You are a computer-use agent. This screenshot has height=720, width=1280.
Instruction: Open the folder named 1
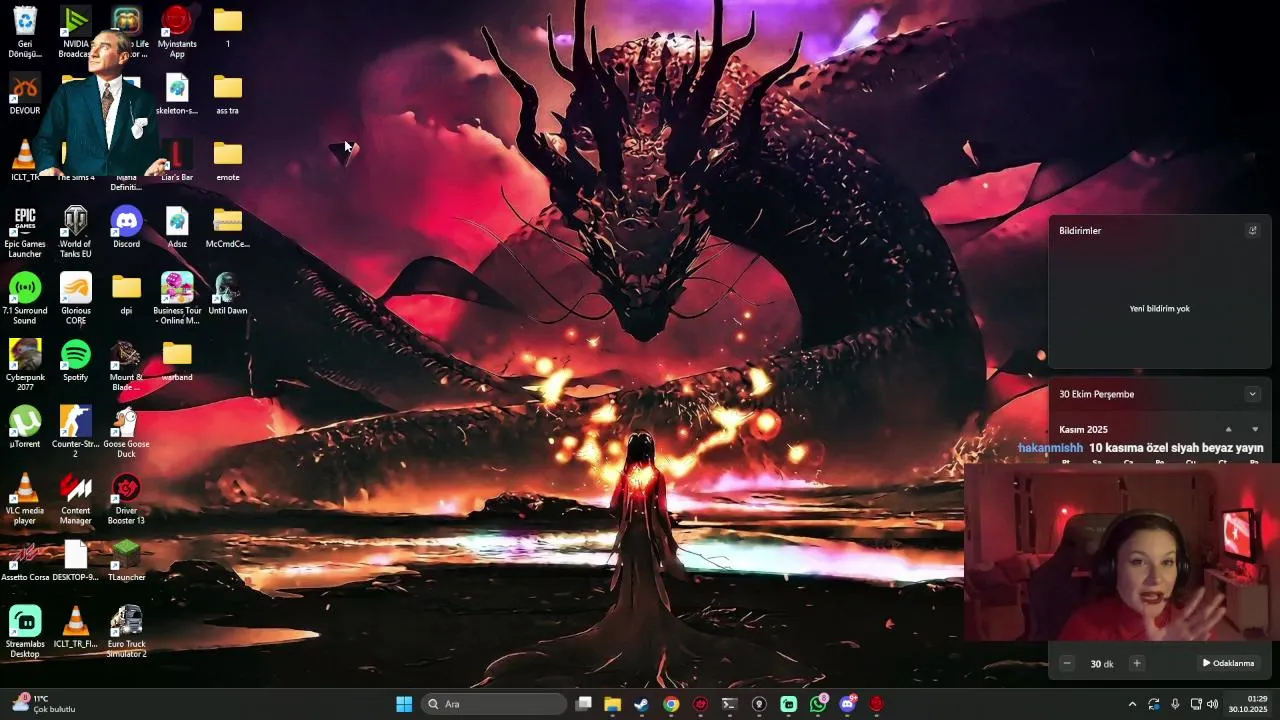228,28
